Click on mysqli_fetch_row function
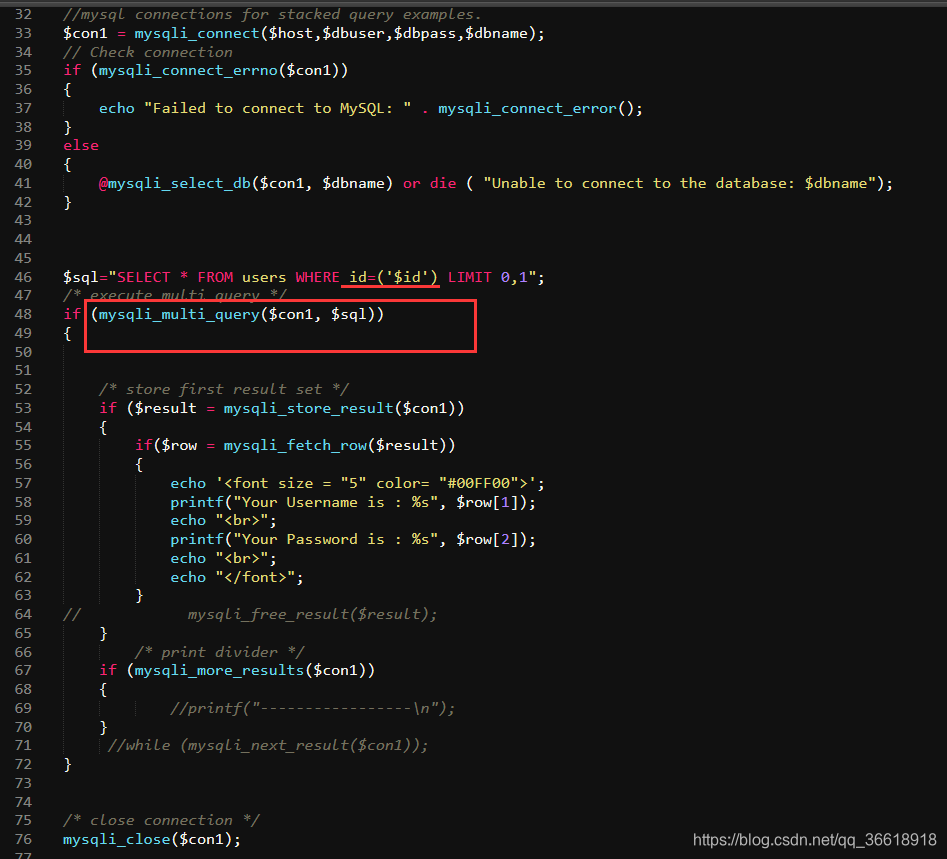This screenshot has width=947, height=859. 295,446
